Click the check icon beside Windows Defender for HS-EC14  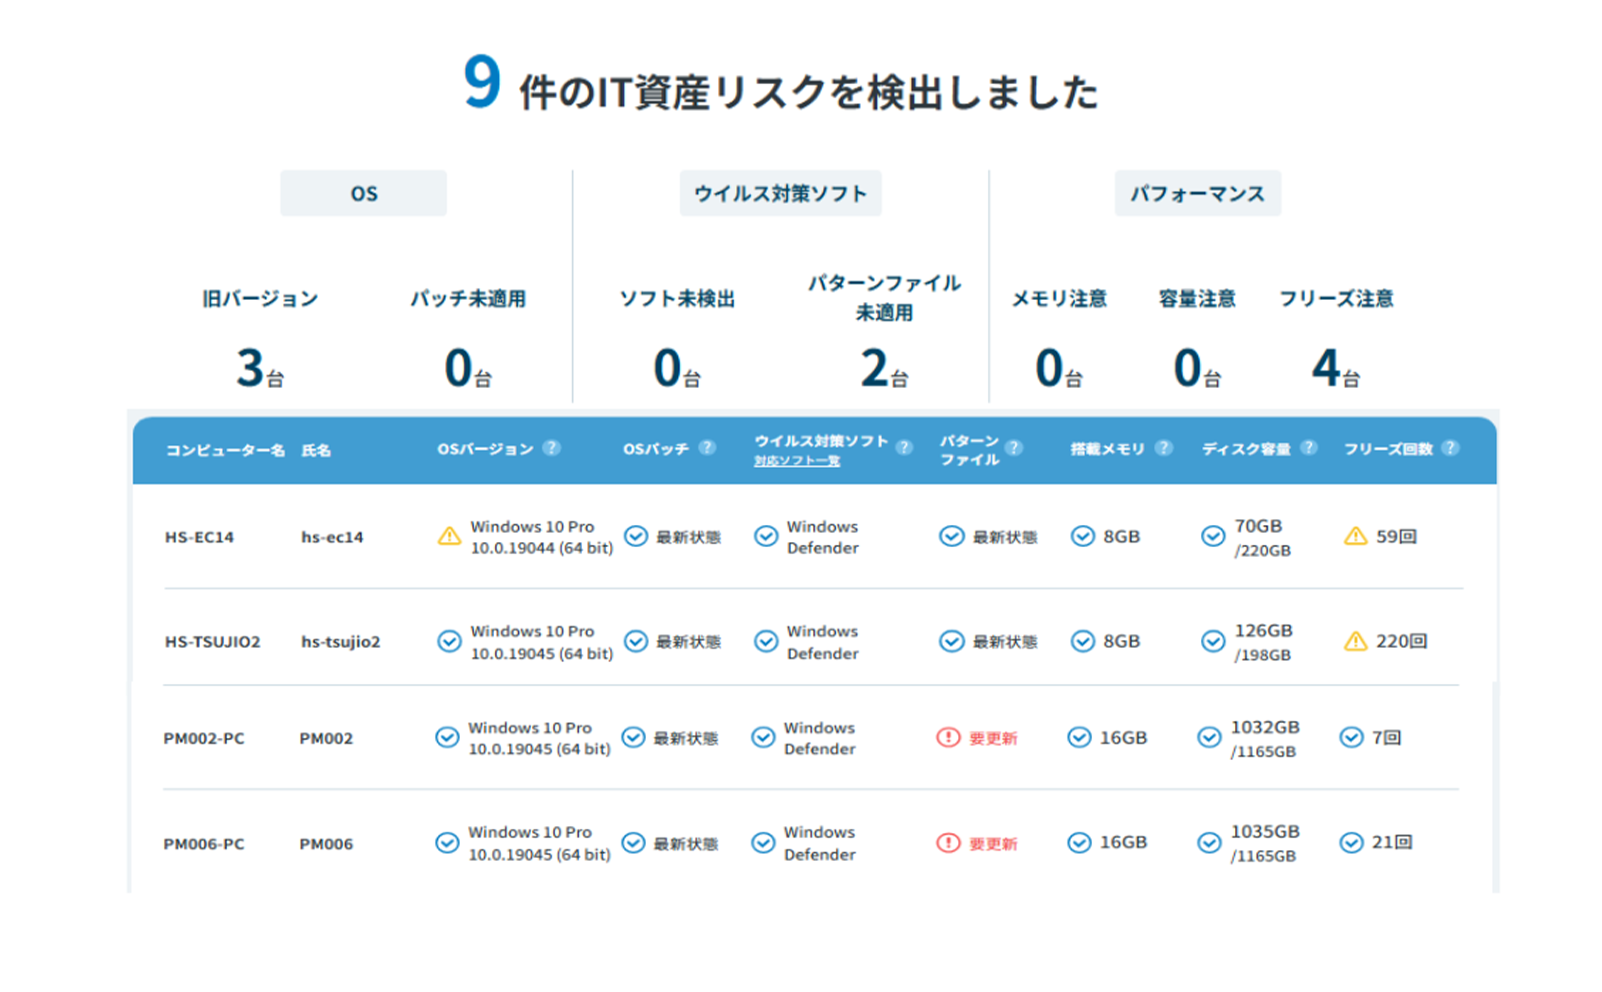(x=764, y=536)
